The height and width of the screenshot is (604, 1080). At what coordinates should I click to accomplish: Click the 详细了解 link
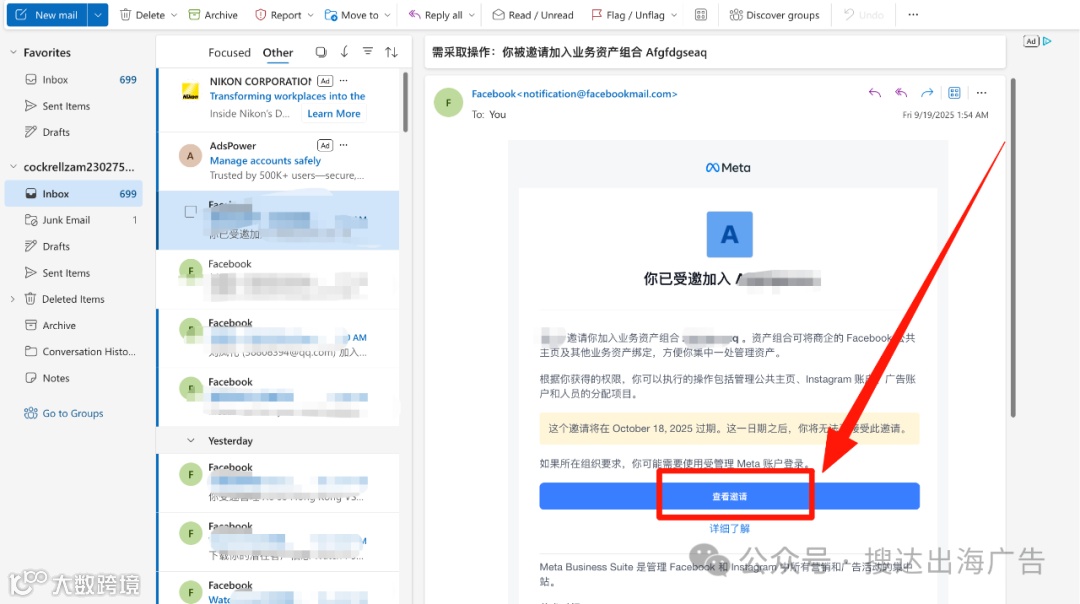click(729, 529)
